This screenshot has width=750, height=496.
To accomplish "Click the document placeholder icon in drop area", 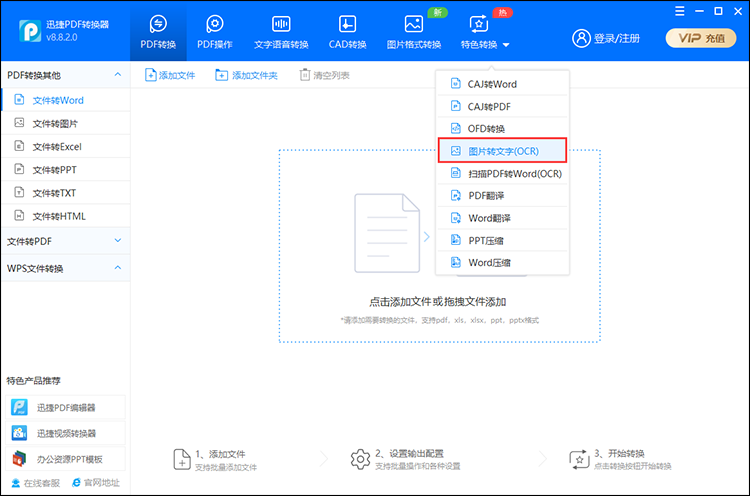I will click(x=387, y=233).
